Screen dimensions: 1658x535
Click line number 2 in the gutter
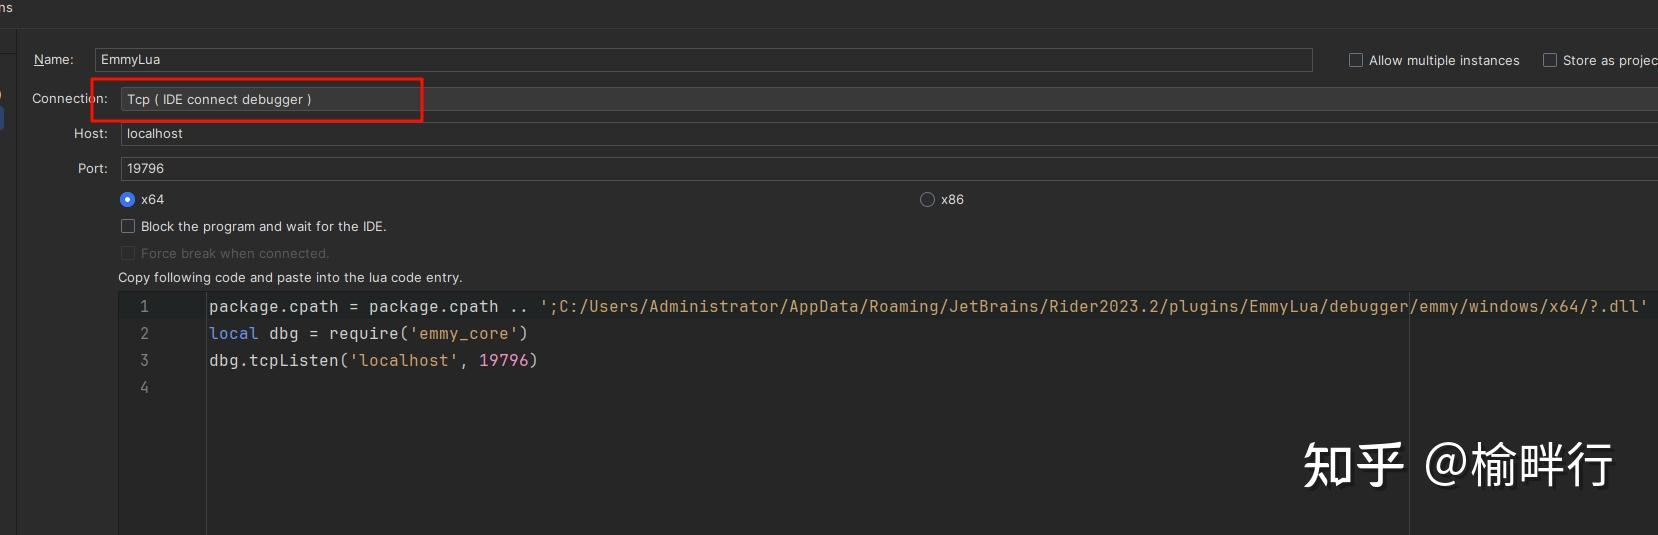click(x=144, y=334)
